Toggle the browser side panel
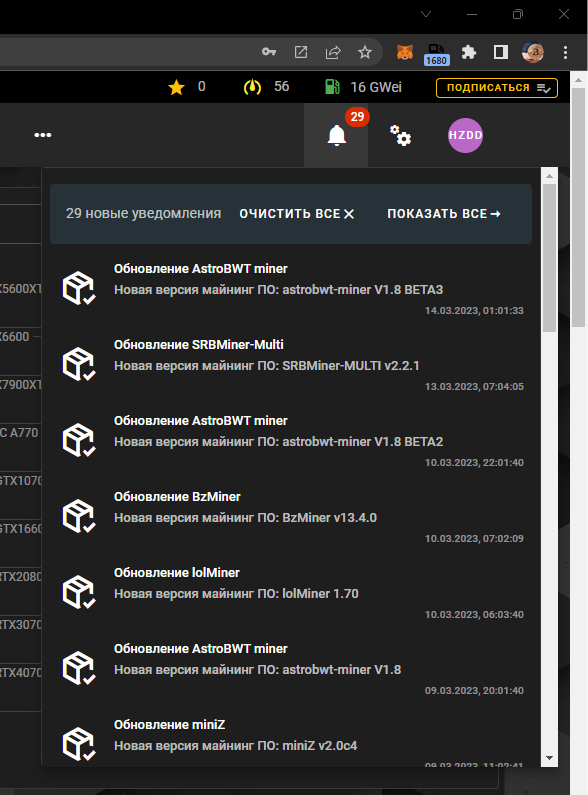Screen dimensions: 588x795 501,52
